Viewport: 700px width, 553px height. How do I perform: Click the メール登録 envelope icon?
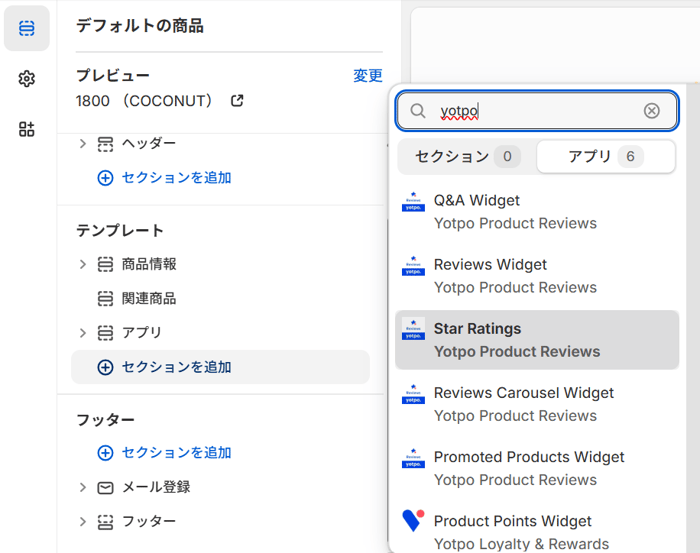click(105, 487)
